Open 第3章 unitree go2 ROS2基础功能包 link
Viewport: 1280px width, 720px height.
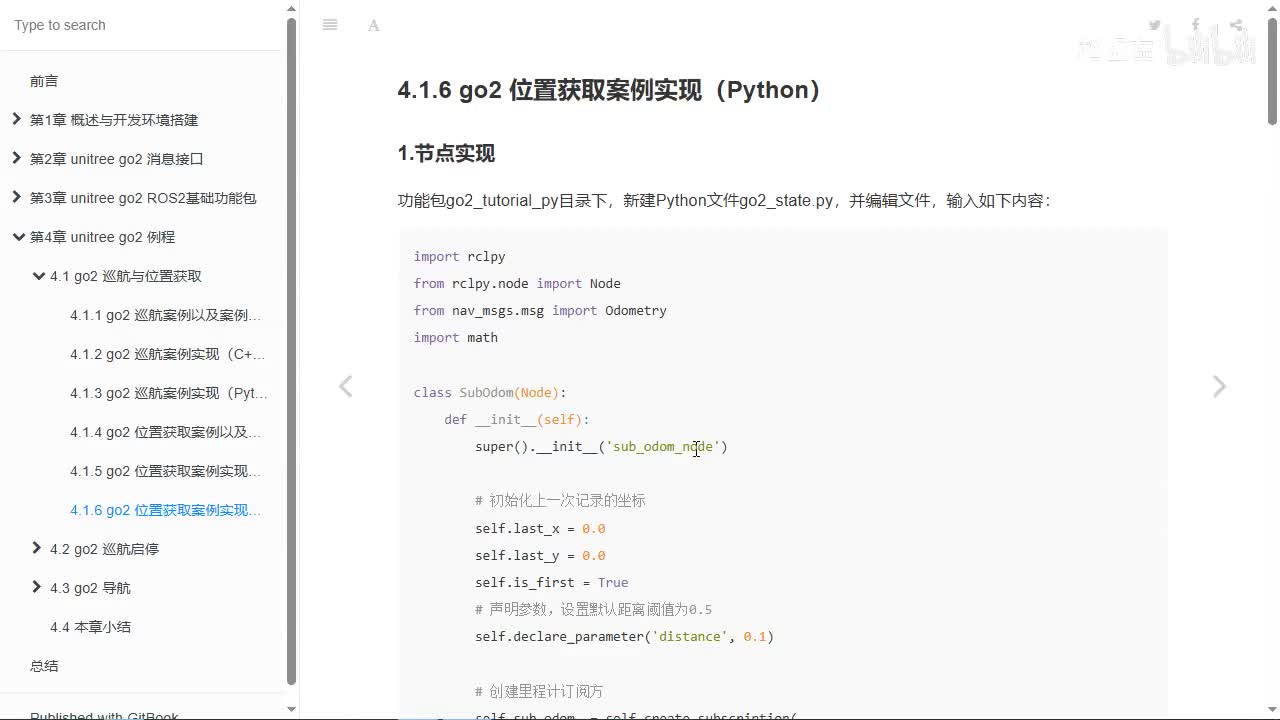pos(143,198)
